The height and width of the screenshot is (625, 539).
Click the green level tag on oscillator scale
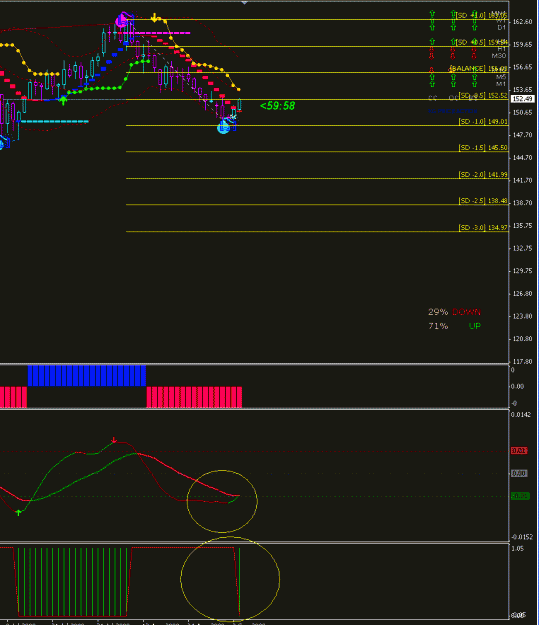[520, 496]
